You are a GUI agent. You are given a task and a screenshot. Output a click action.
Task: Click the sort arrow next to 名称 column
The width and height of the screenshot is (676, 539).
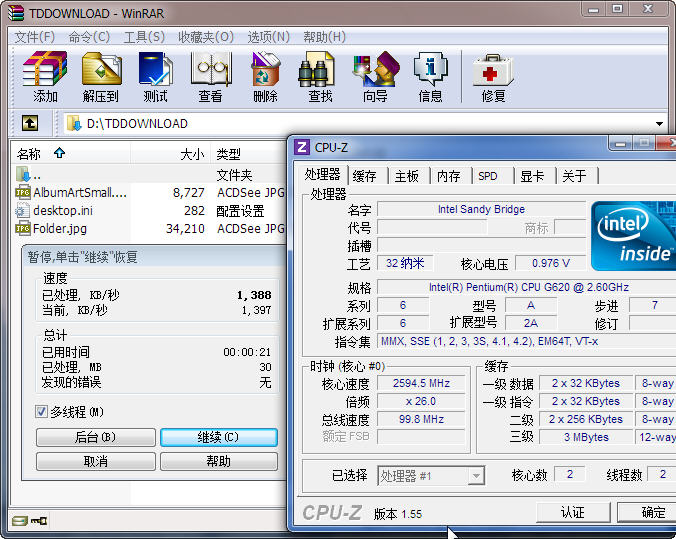[59, 153]
